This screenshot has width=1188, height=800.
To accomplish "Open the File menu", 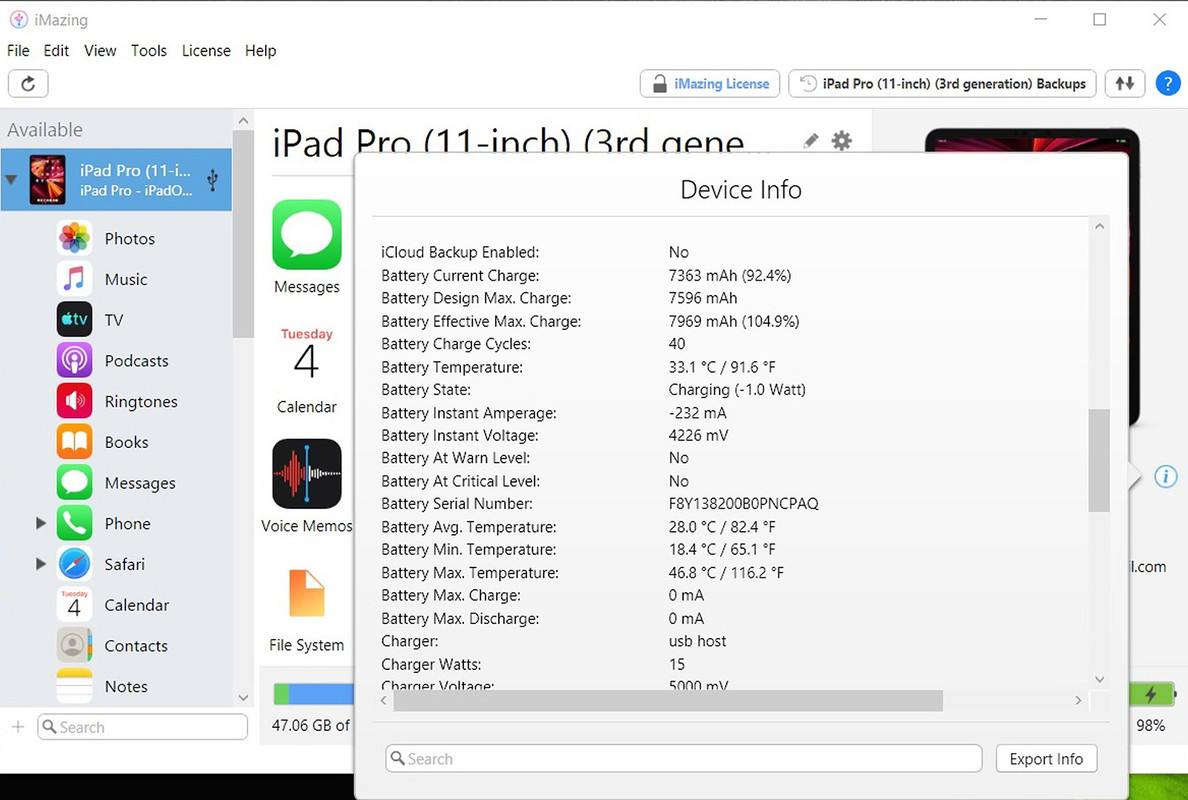I will 18,51.
